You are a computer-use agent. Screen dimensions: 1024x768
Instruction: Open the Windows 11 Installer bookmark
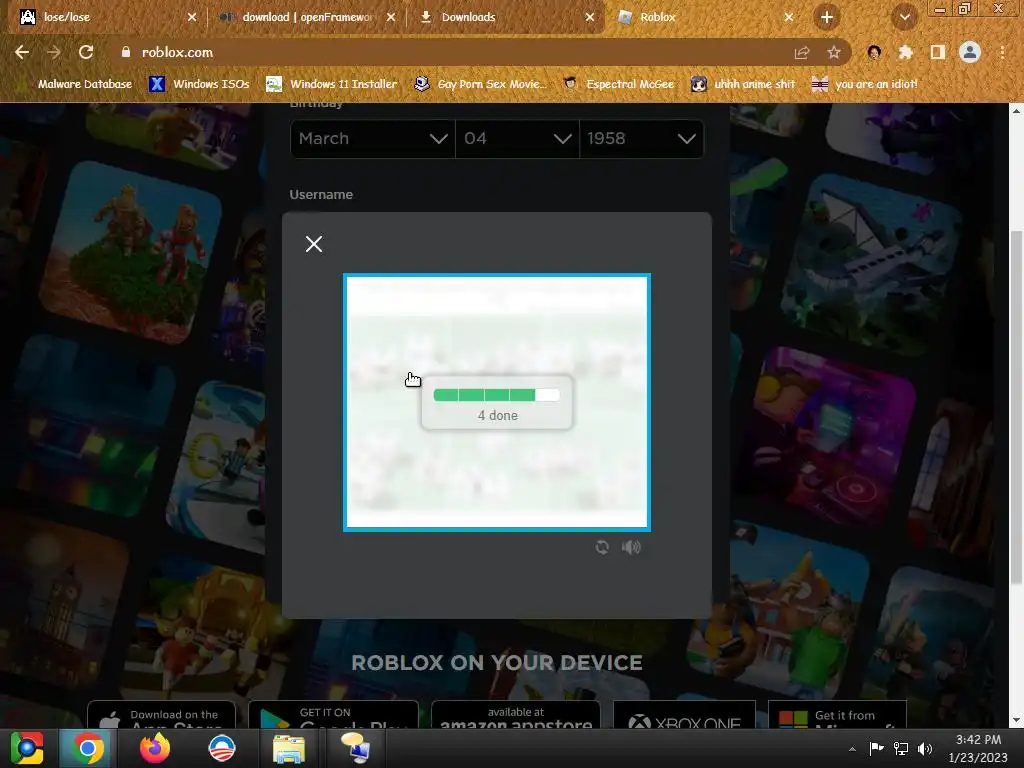[332, 84]
